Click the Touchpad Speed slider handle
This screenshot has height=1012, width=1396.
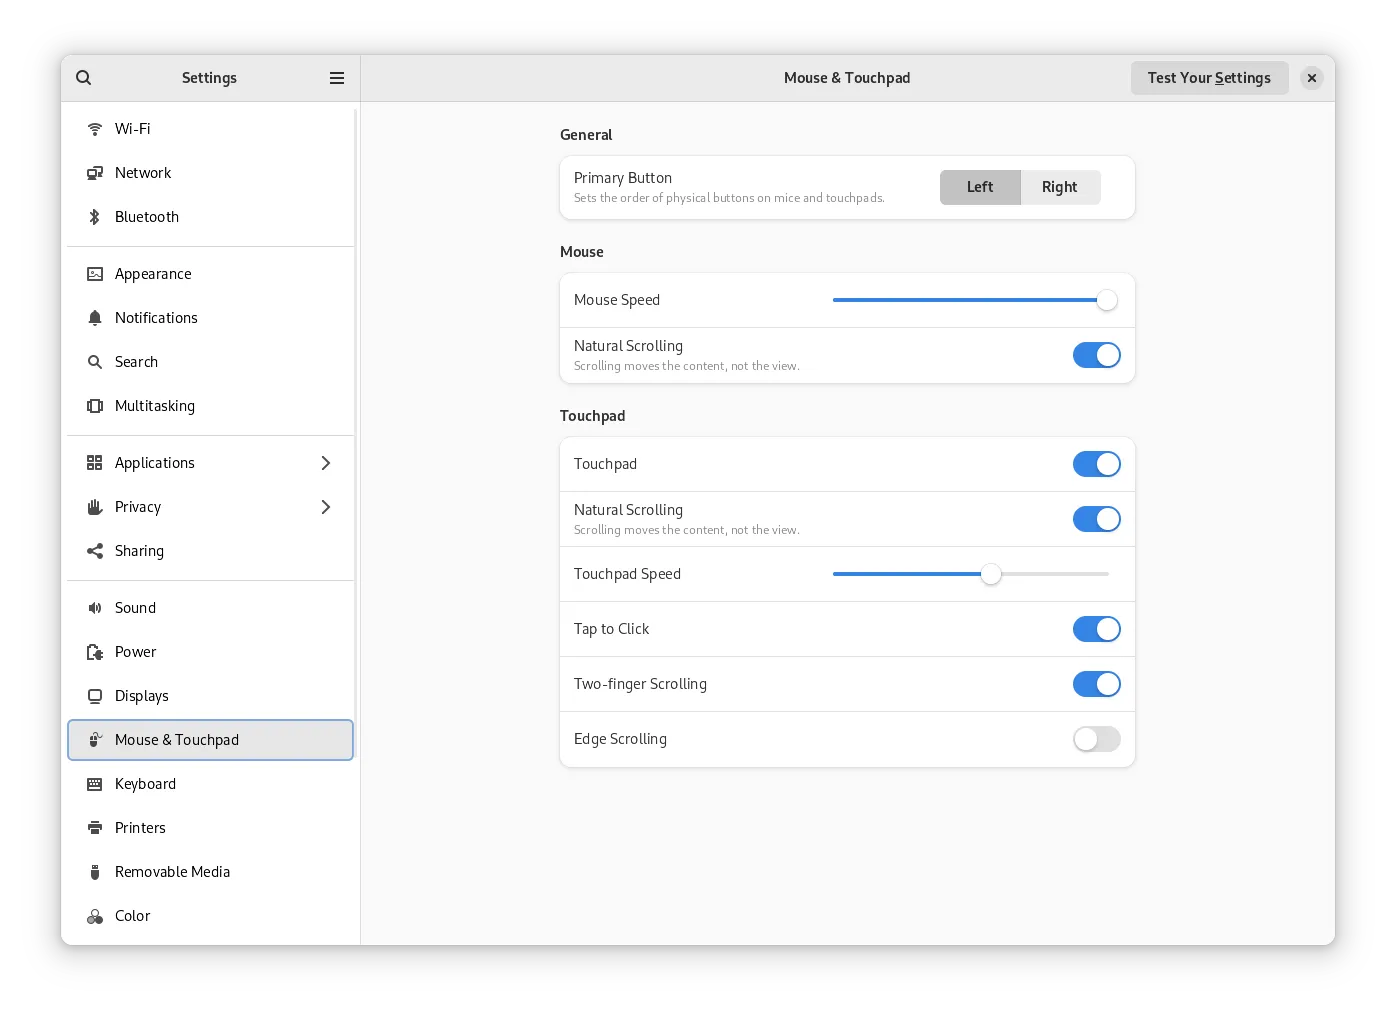[x=990, y=574]
